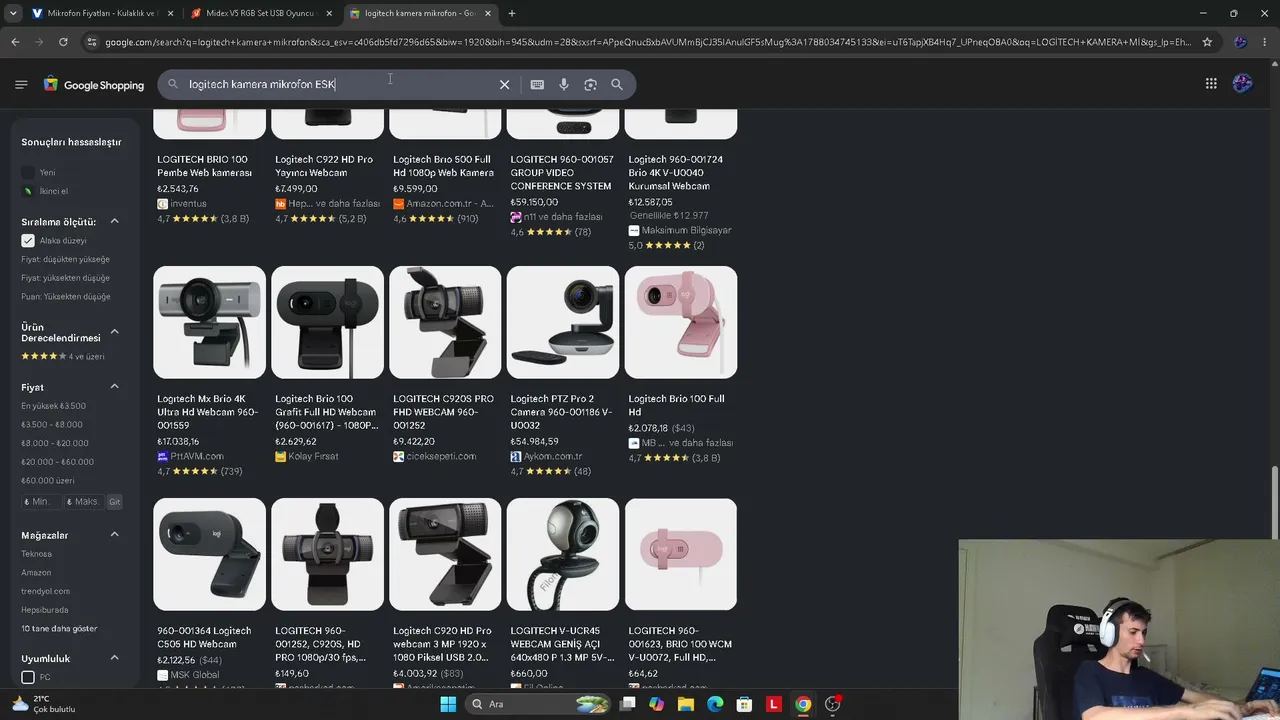Collapse the Fiyat filter section
Screen dimensions: 1280x720
114,387
